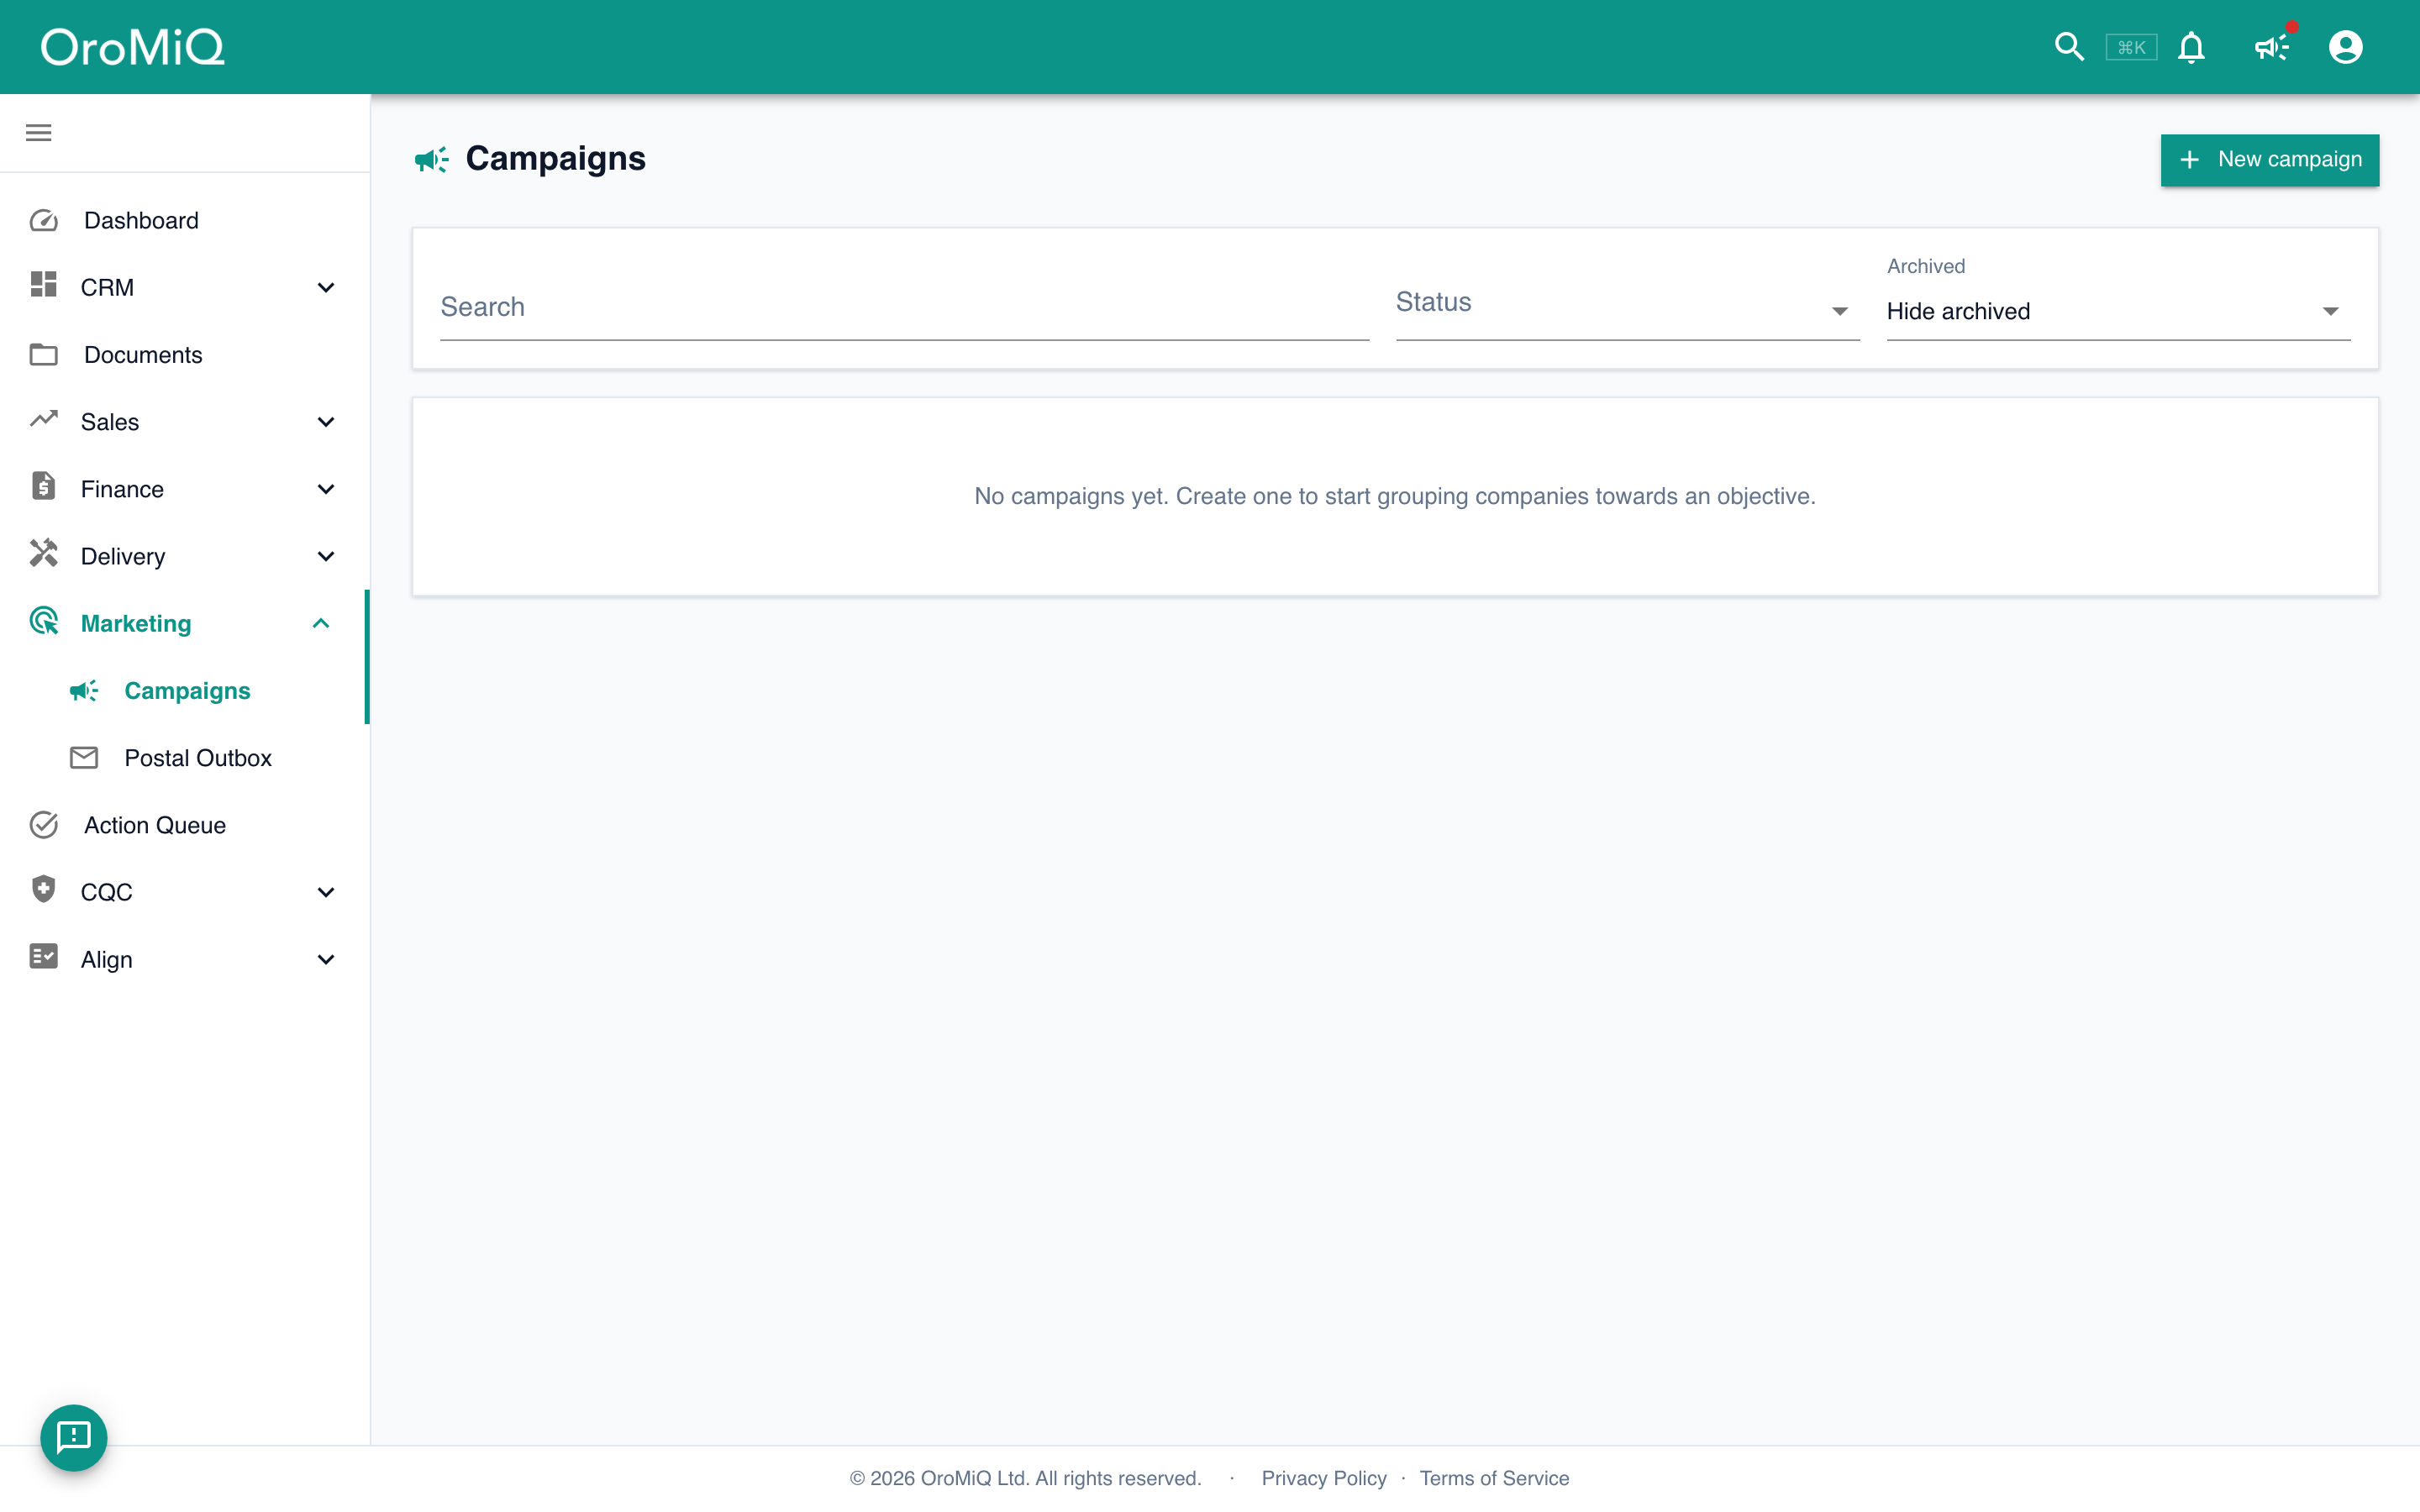Collapse the Marketing menu chevron
The image size is (2420, 1512).
[321, 623]
